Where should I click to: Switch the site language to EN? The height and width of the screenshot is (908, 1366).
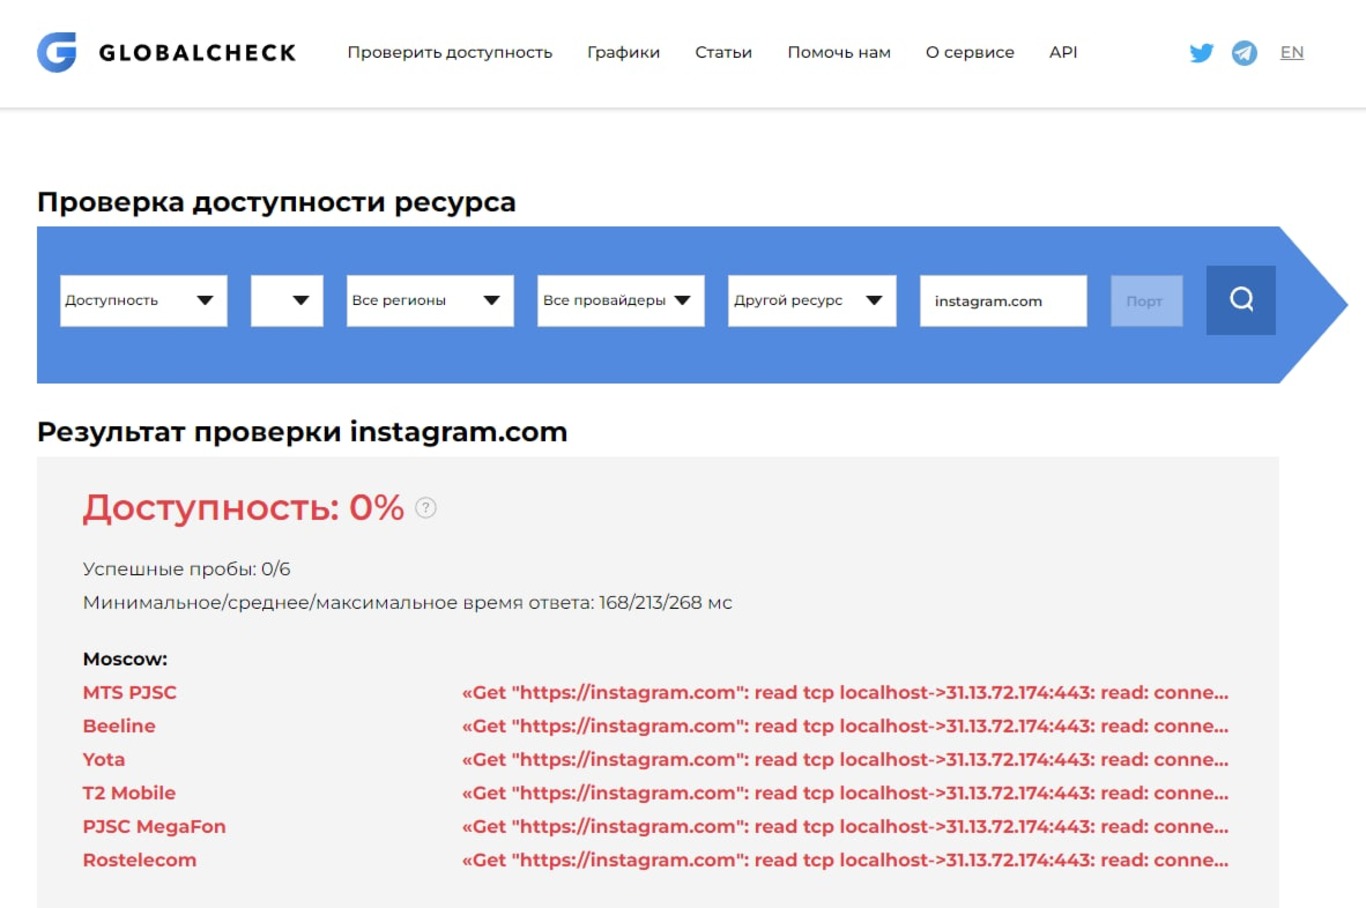point(1291,52)
